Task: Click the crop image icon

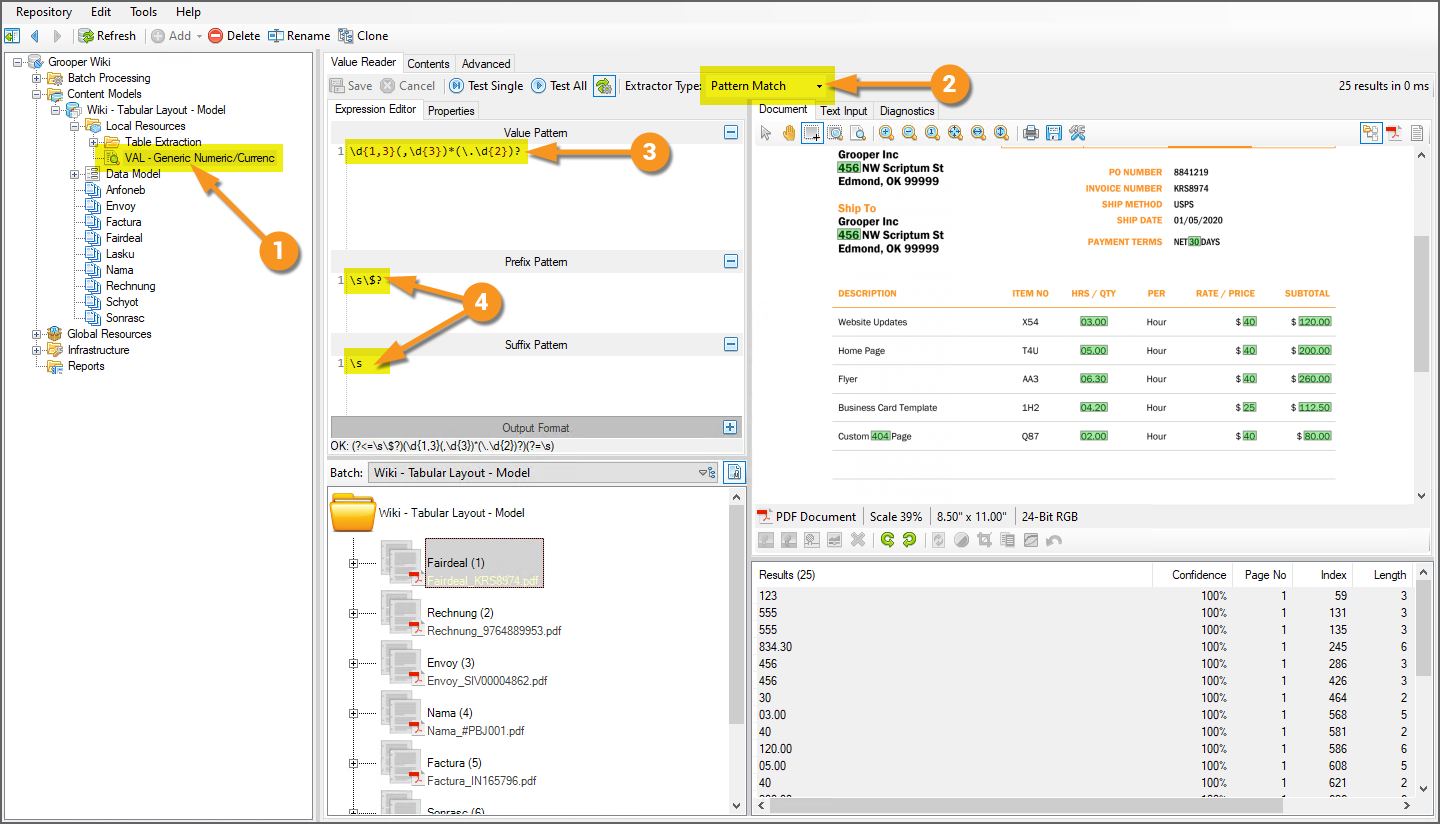Action: (984, 540)
